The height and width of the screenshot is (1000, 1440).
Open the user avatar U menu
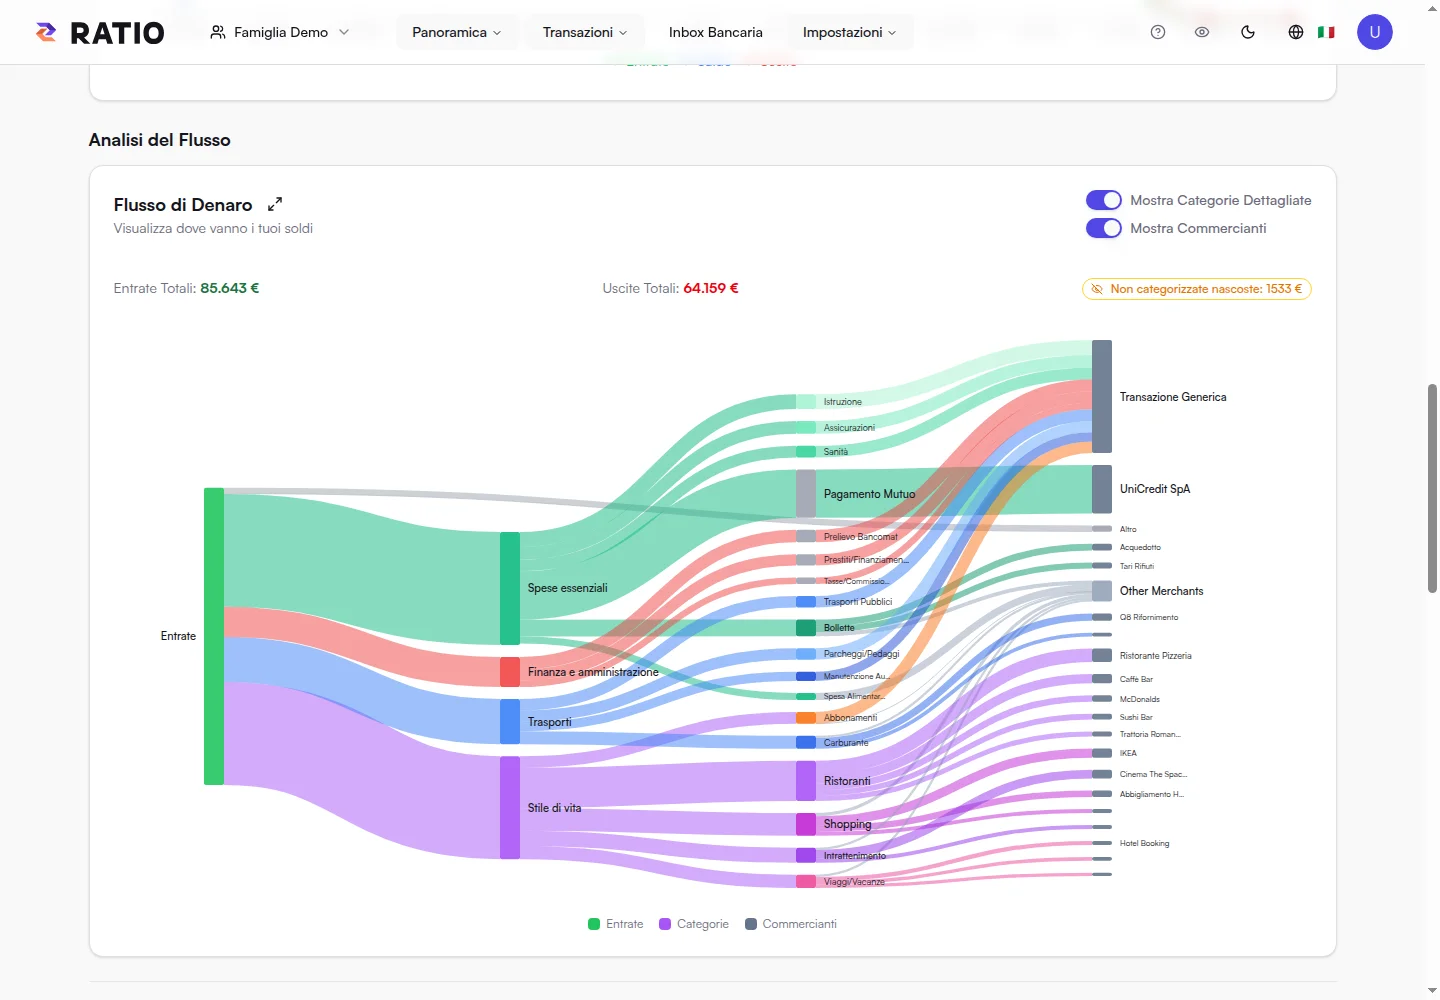pyautogui.click(x=1375, y=32)
